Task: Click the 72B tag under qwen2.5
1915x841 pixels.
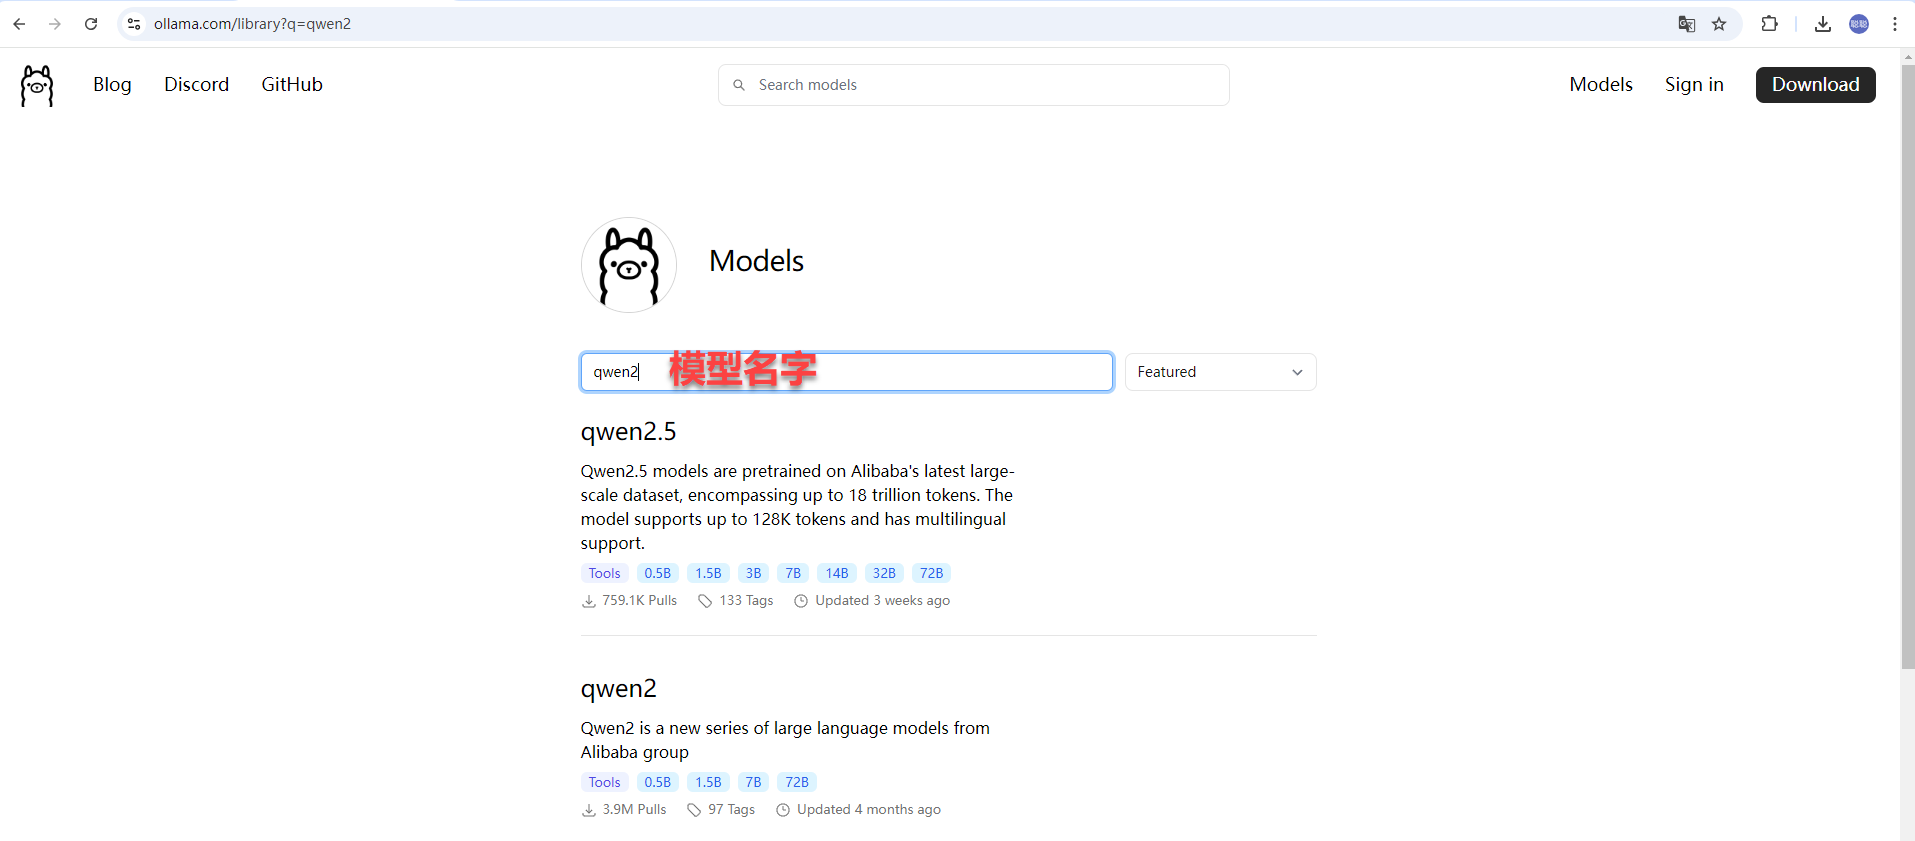Action: click(x=932, y=573)
